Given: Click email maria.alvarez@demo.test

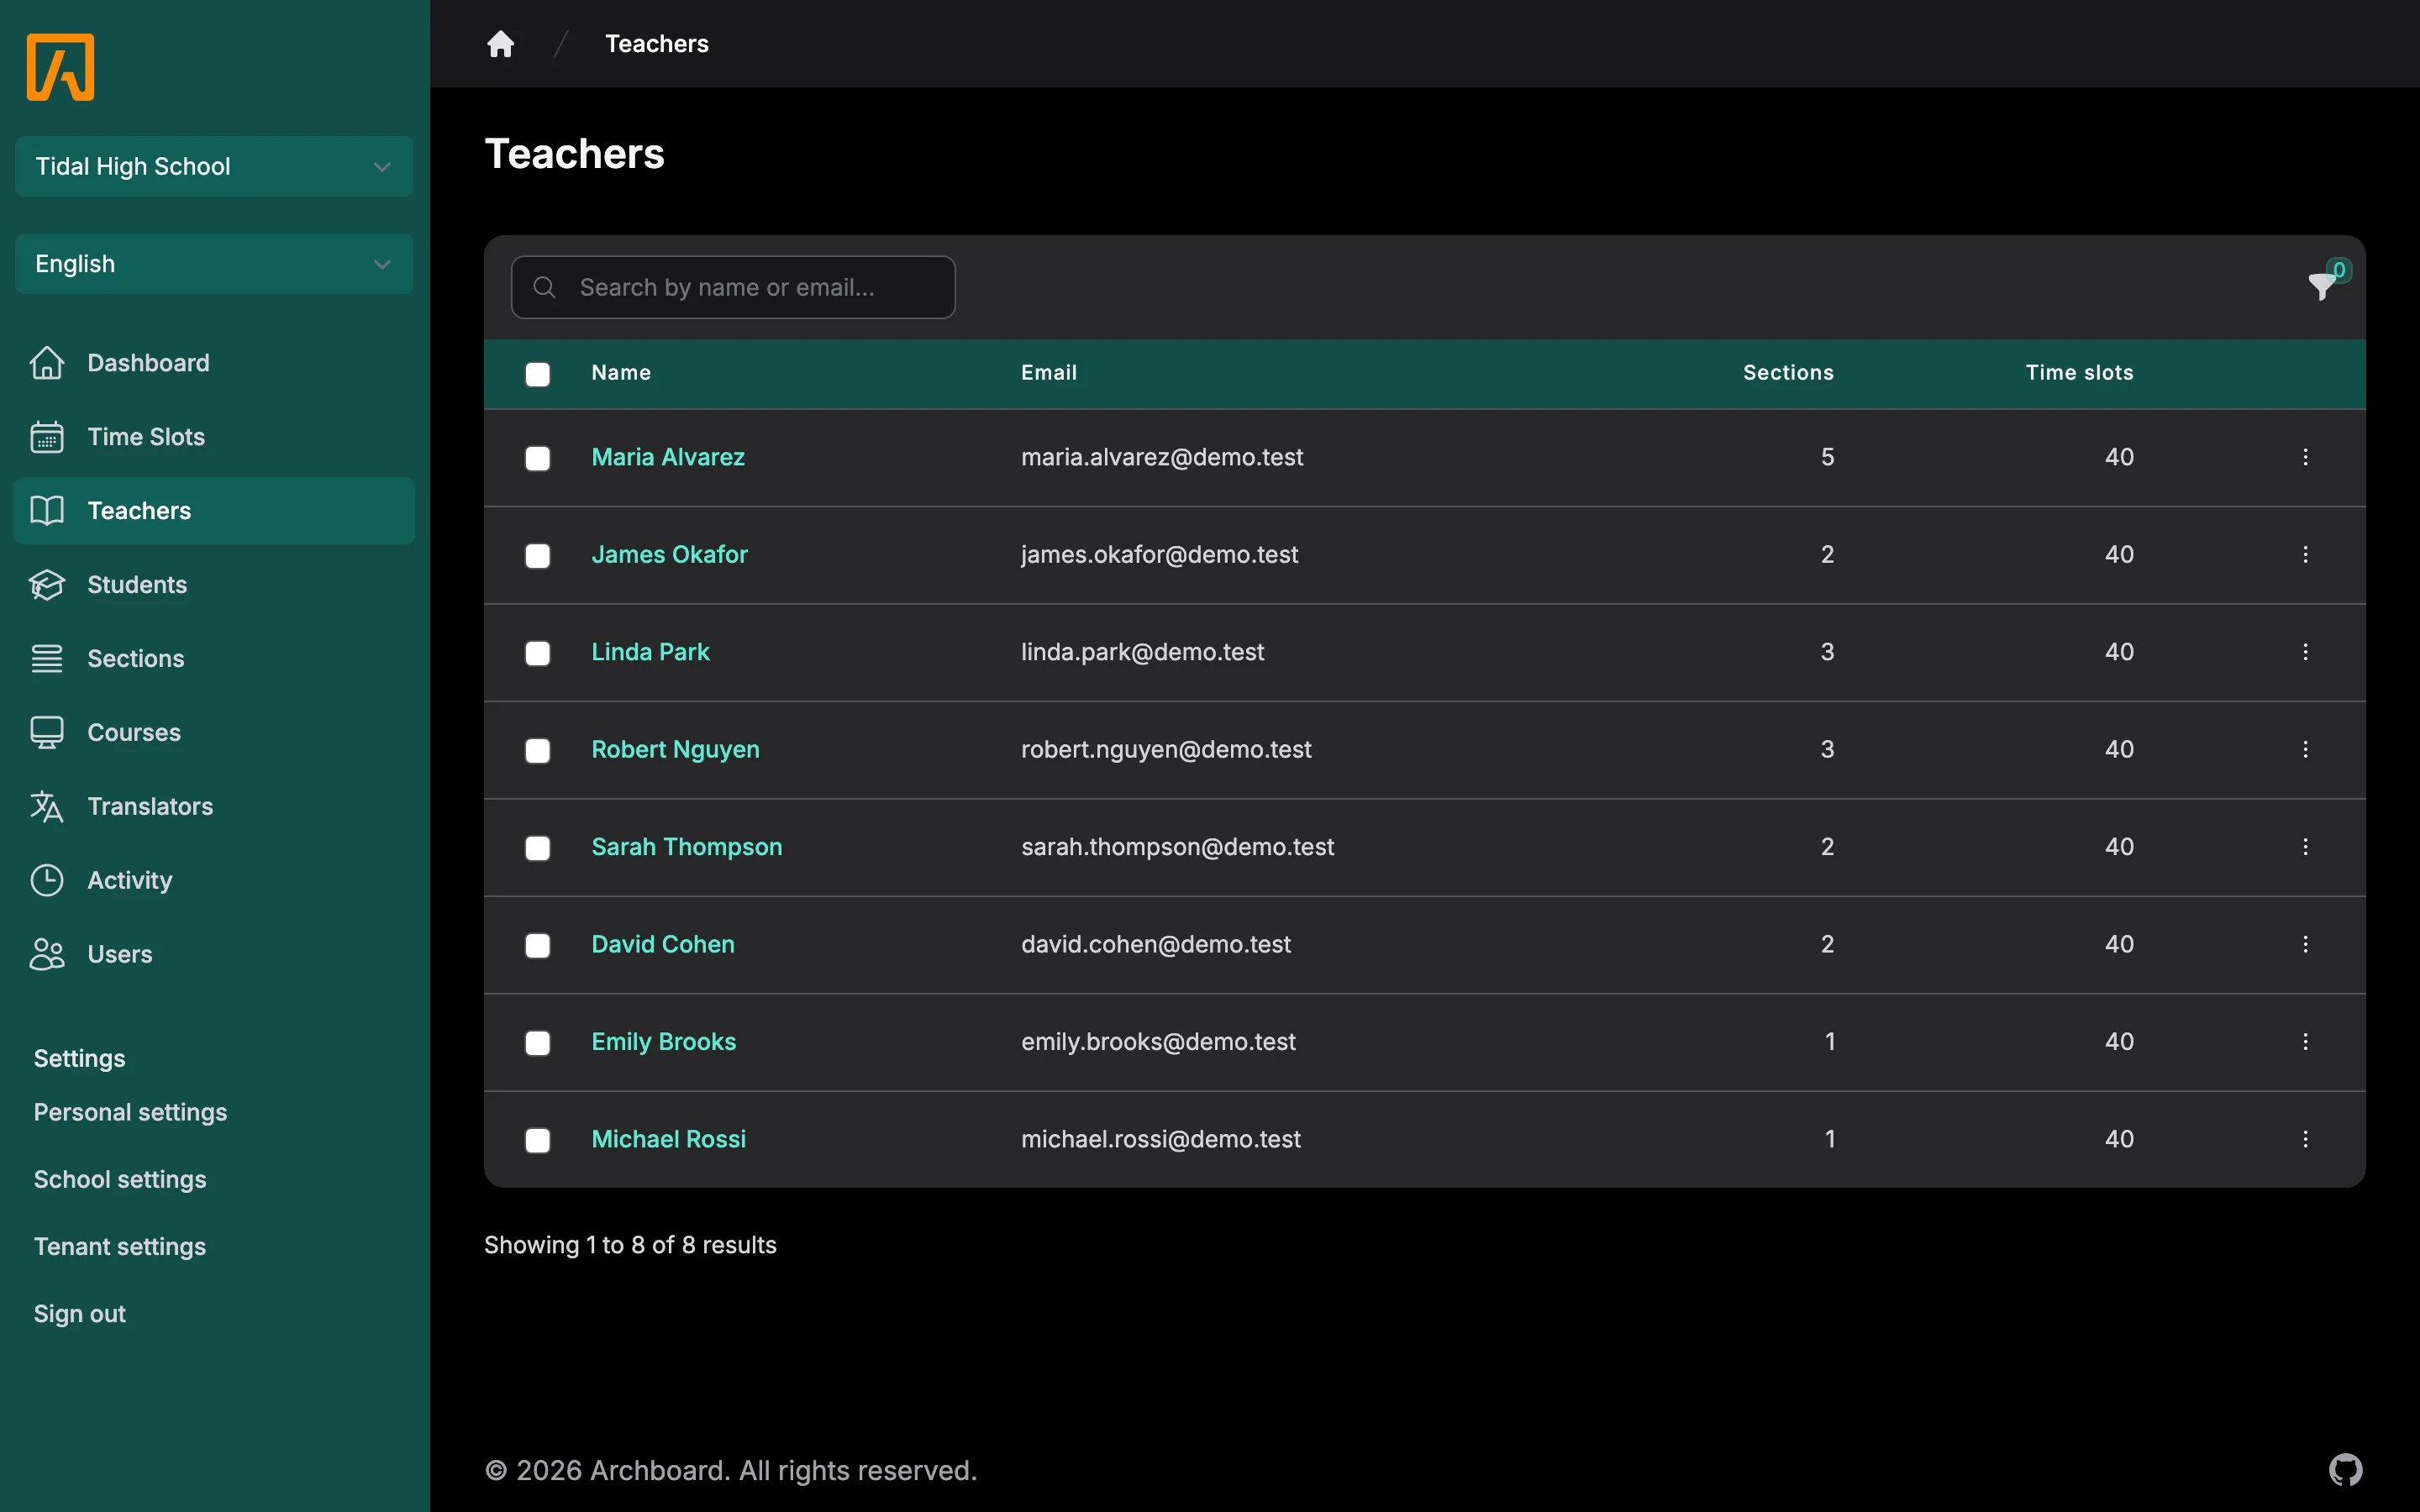Looking at the screenshot, I should (1162, 457).
